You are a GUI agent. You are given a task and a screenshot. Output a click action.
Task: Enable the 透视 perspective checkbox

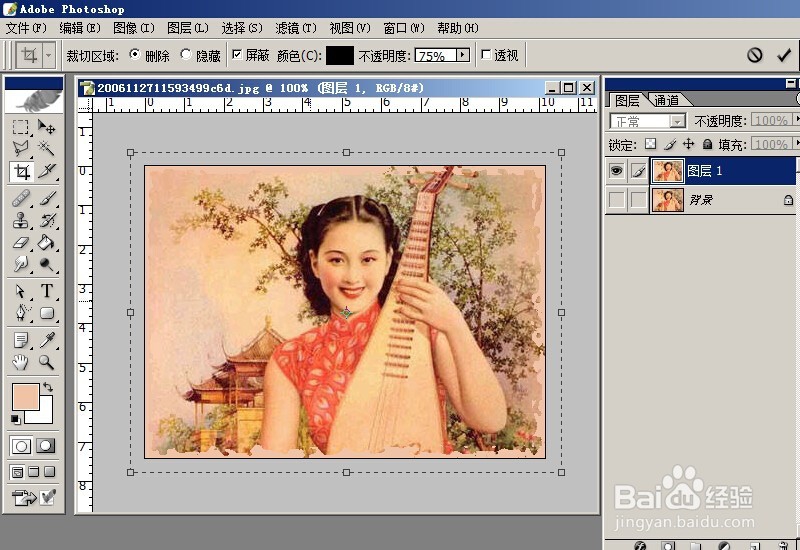tap(486, 54)
